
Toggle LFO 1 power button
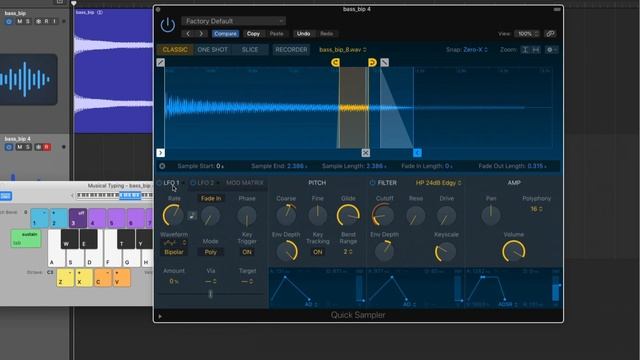tap(160, 183)
